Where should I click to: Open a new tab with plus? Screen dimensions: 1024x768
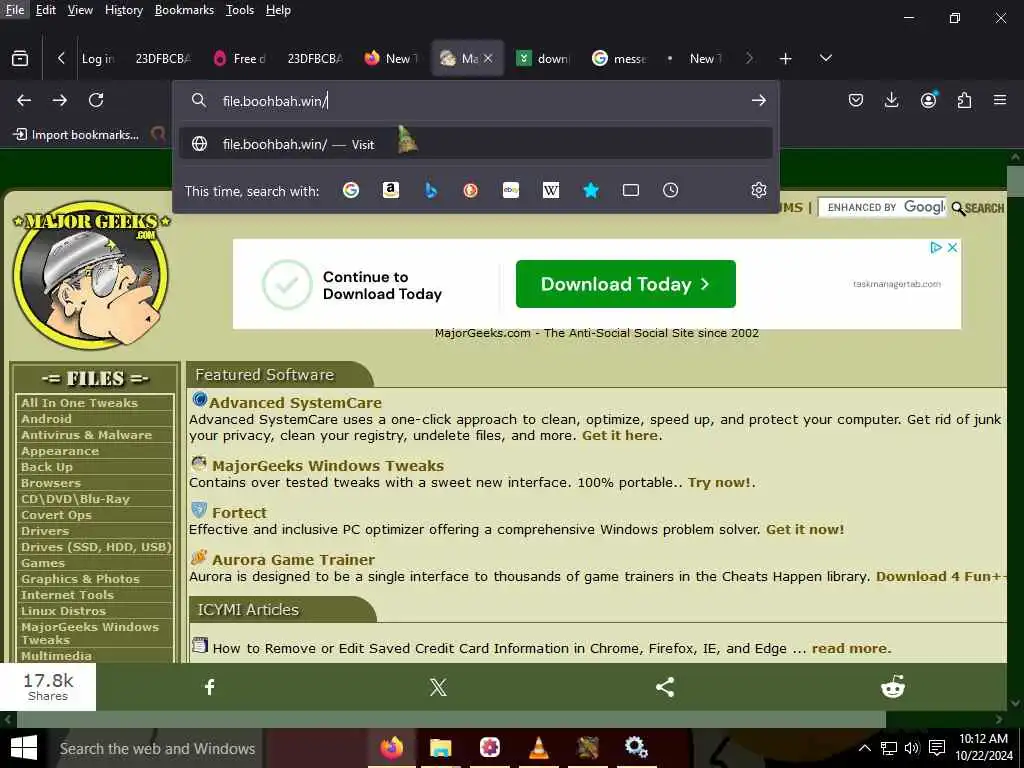tap(786, 58)
